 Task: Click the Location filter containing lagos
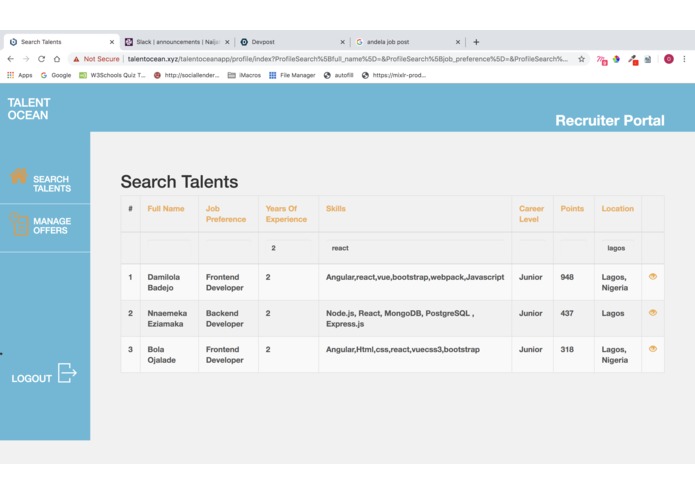pos(618,248)
